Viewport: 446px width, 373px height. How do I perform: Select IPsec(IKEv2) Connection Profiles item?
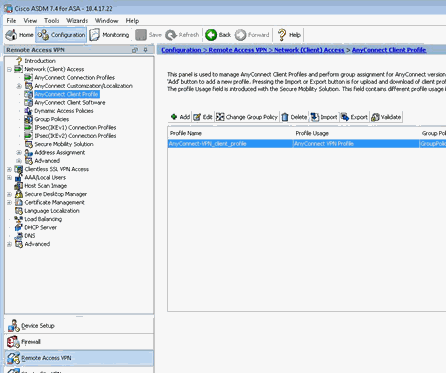pos(75,136)
